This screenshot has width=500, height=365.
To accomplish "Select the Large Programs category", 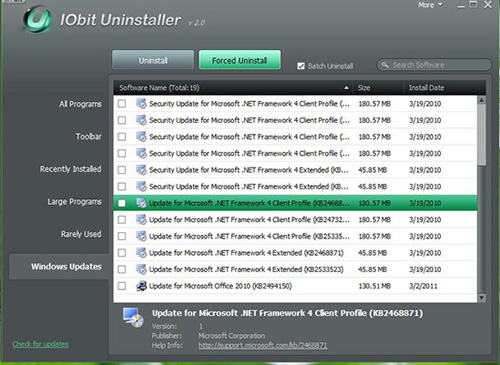I will coord(74,202).
